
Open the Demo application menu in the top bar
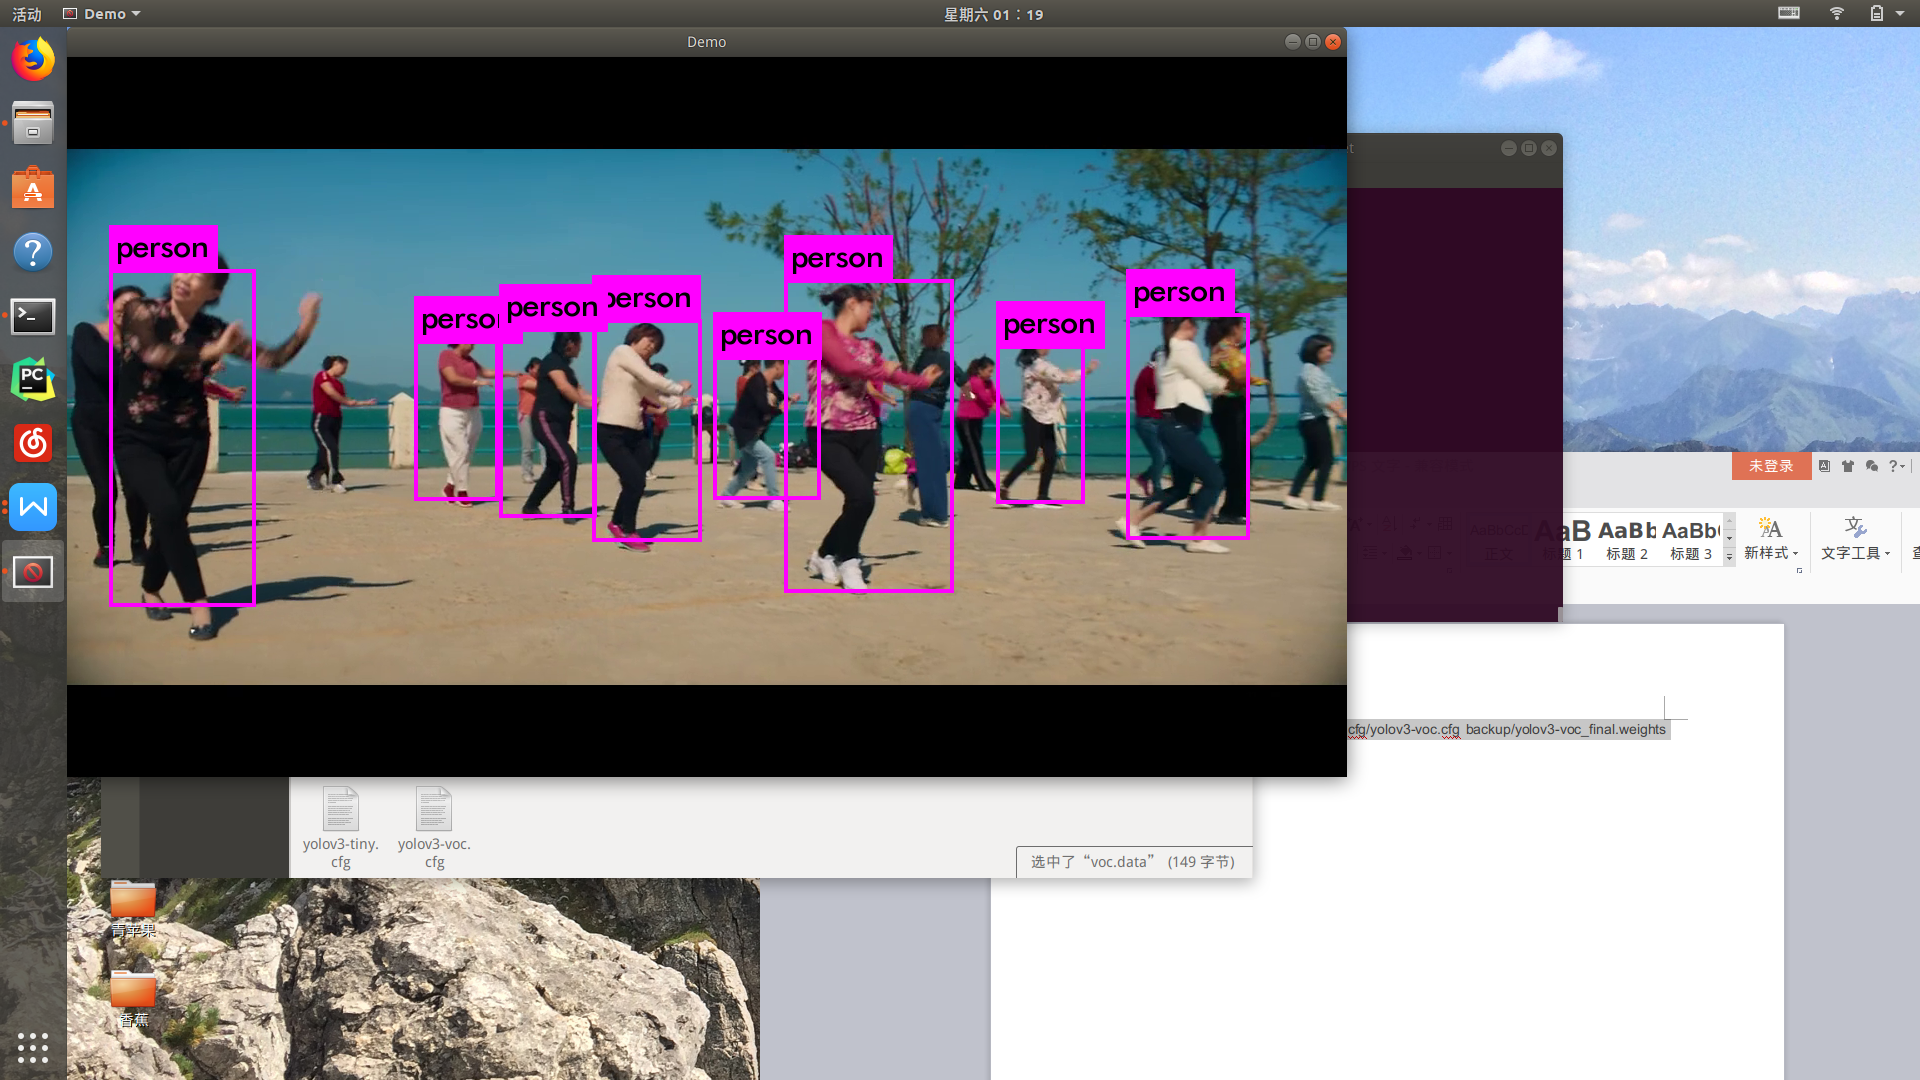(102, 14)
